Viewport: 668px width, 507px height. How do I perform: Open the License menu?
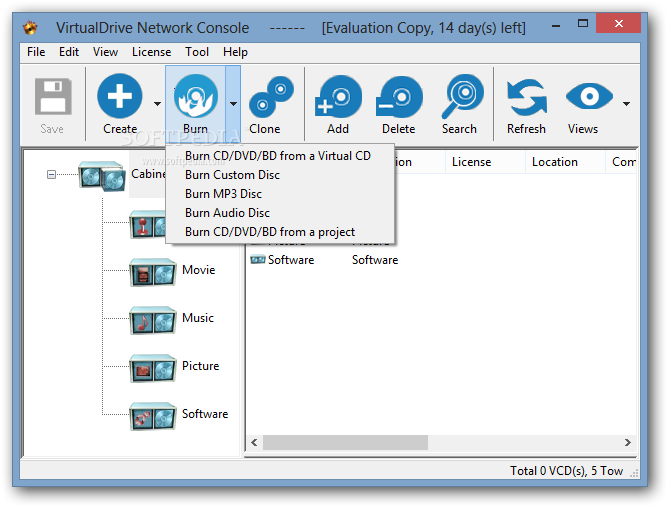(151, 52)
